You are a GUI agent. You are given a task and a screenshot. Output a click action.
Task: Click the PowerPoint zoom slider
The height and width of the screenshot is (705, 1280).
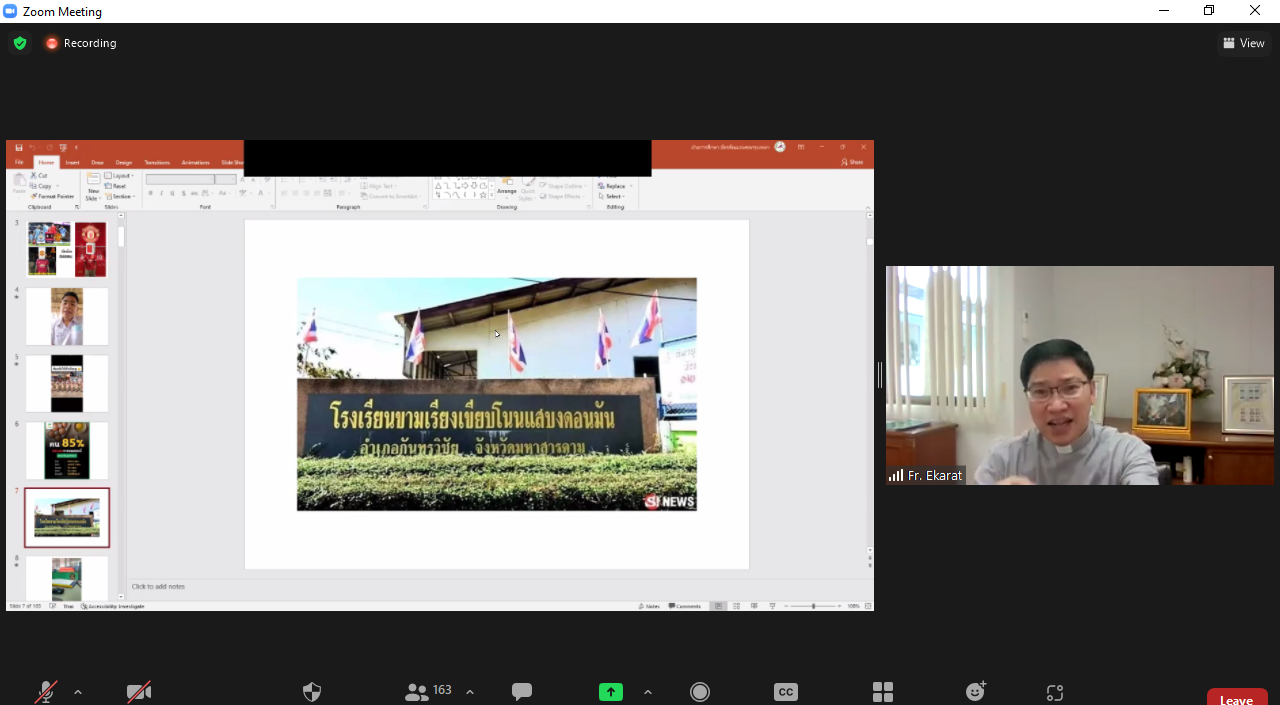click(x=813, y=606)
